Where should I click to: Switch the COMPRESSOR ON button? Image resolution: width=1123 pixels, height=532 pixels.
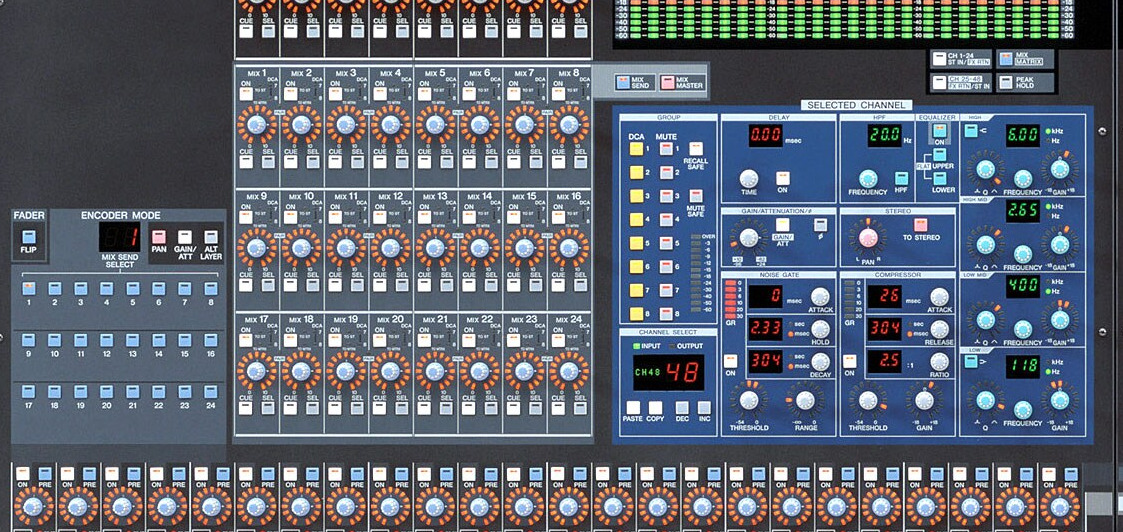tap(849, 362)
